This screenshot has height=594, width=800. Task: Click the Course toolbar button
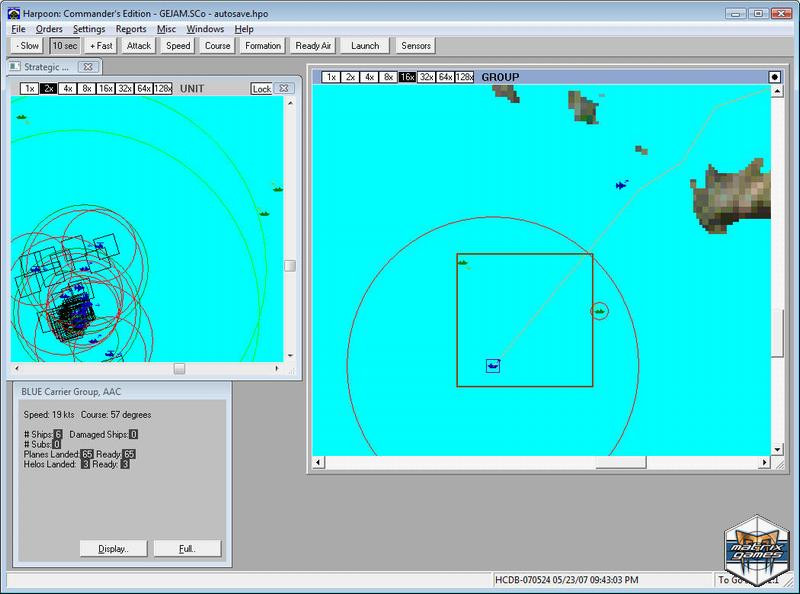pos(217,46)
